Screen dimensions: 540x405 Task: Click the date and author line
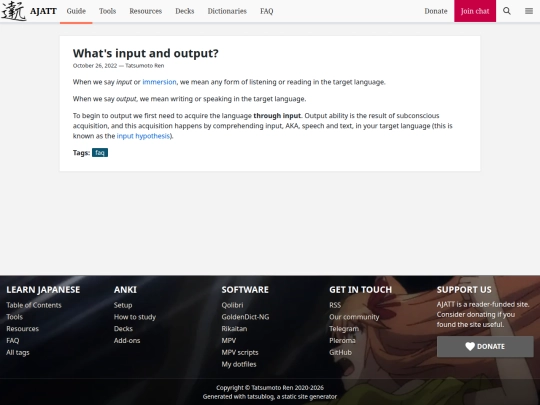click(118, 65)
